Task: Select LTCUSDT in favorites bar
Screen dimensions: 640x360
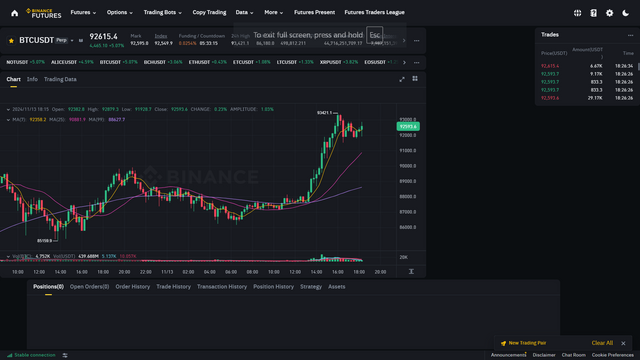Action: (x=295, y=62)
